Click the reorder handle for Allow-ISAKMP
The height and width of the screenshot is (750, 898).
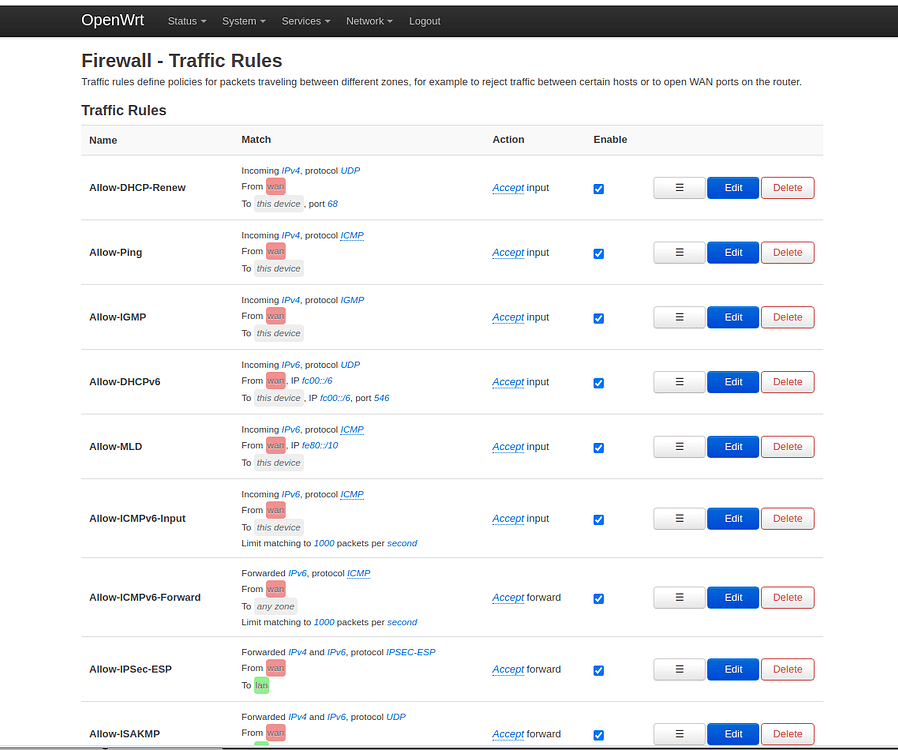coord(679,734)
